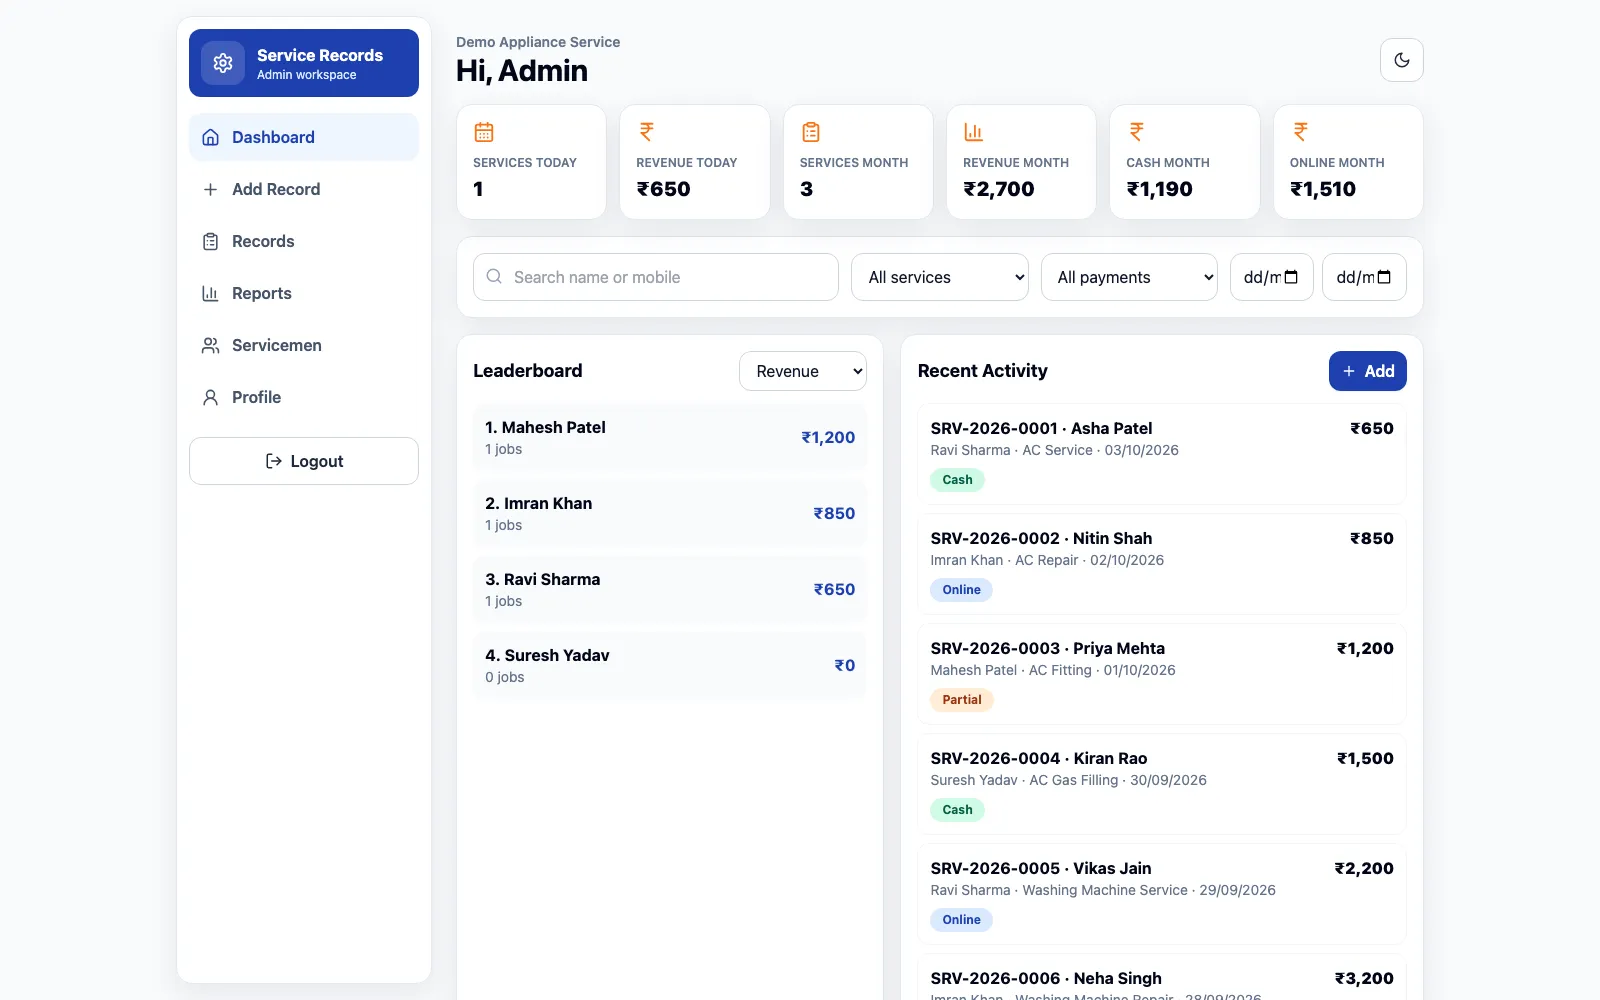Click the Hi, Admin heading
Image resolution: width=1600 pixels, height=1000 pixels.
click(522, 71)
